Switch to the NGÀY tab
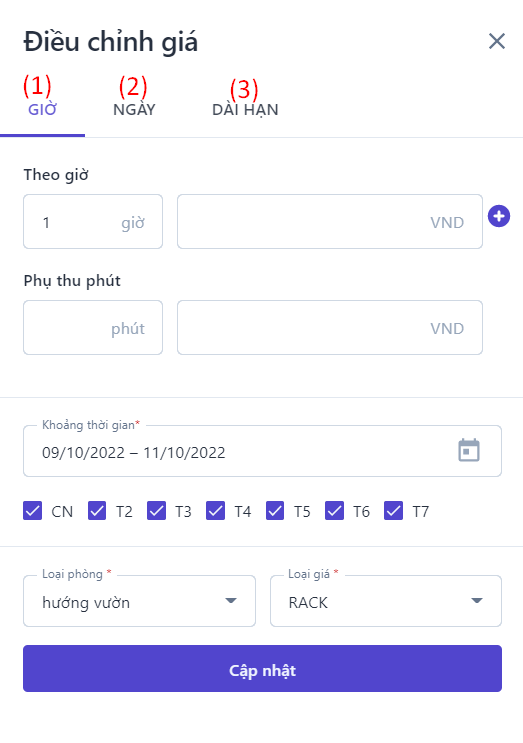 (x=134, y=110)
